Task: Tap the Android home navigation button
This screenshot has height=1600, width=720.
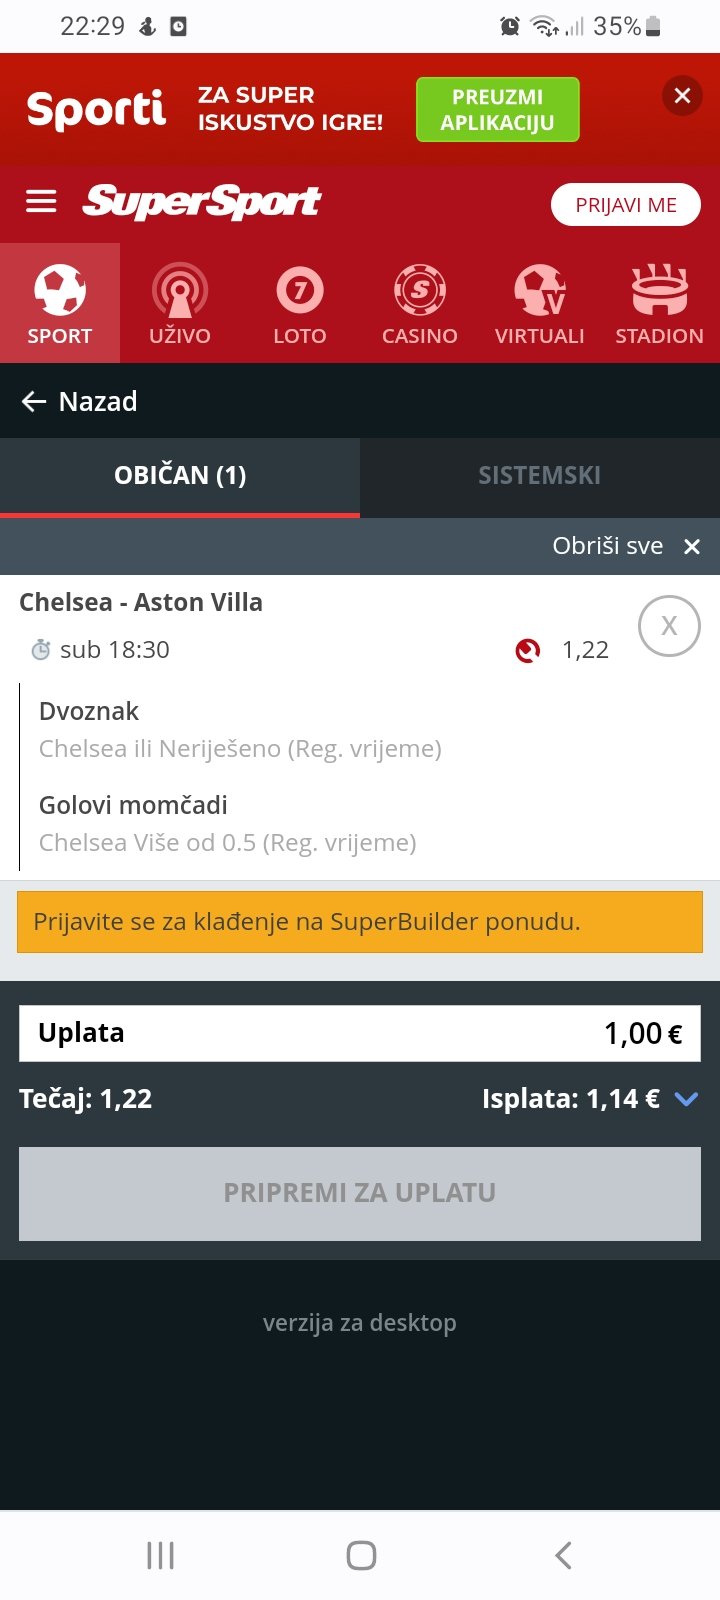Action: (x=361, y=1555)
